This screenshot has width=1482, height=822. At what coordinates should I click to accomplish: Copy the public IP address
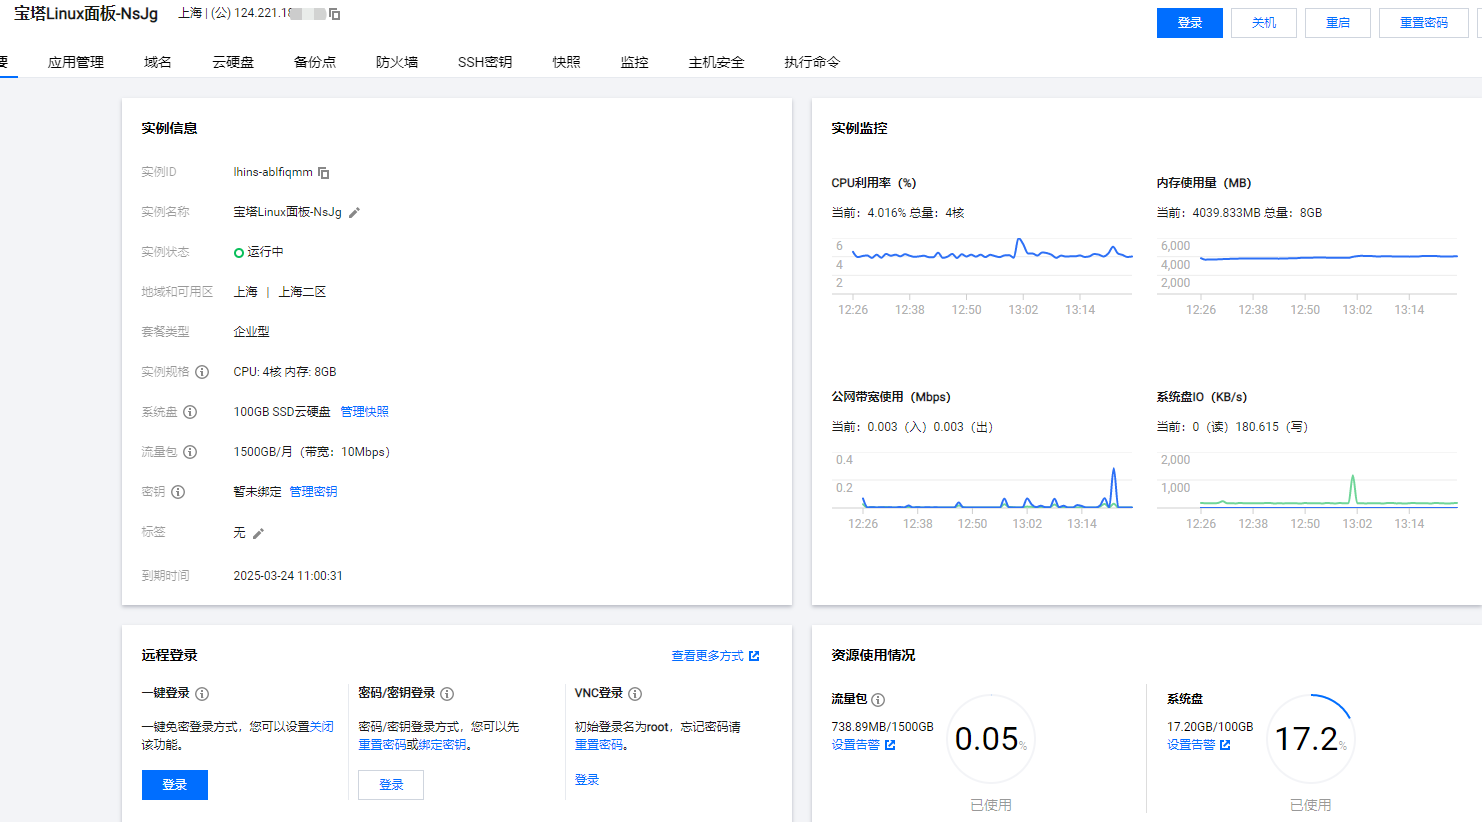334,14
